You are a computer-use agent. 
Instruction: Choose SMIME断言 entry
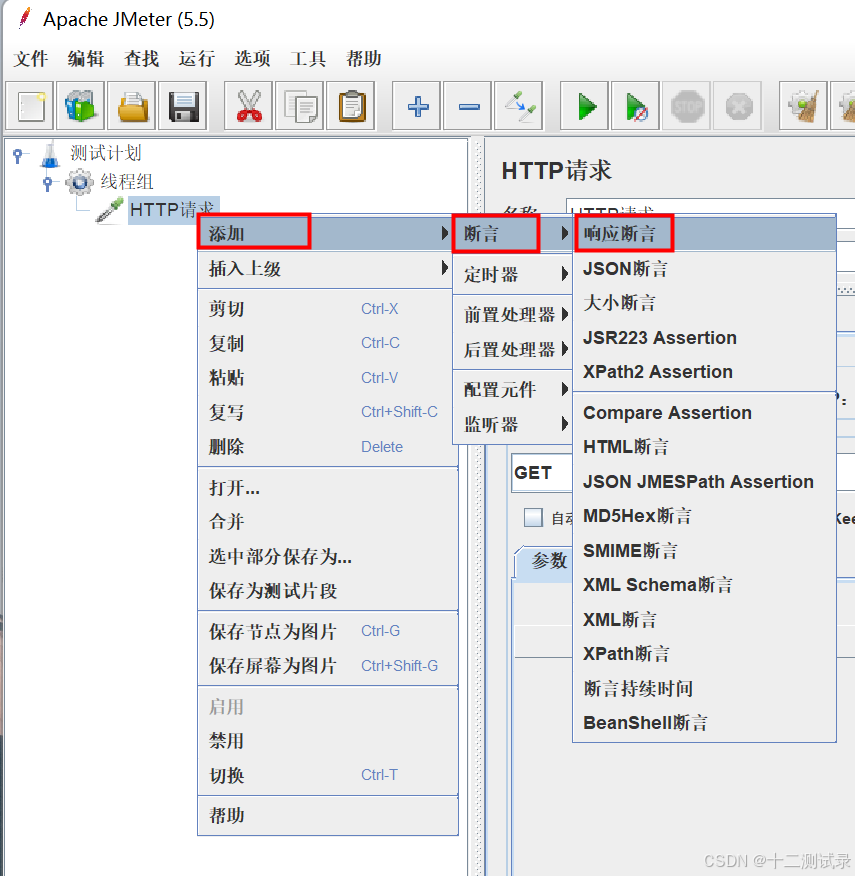[x=704, y=550]
